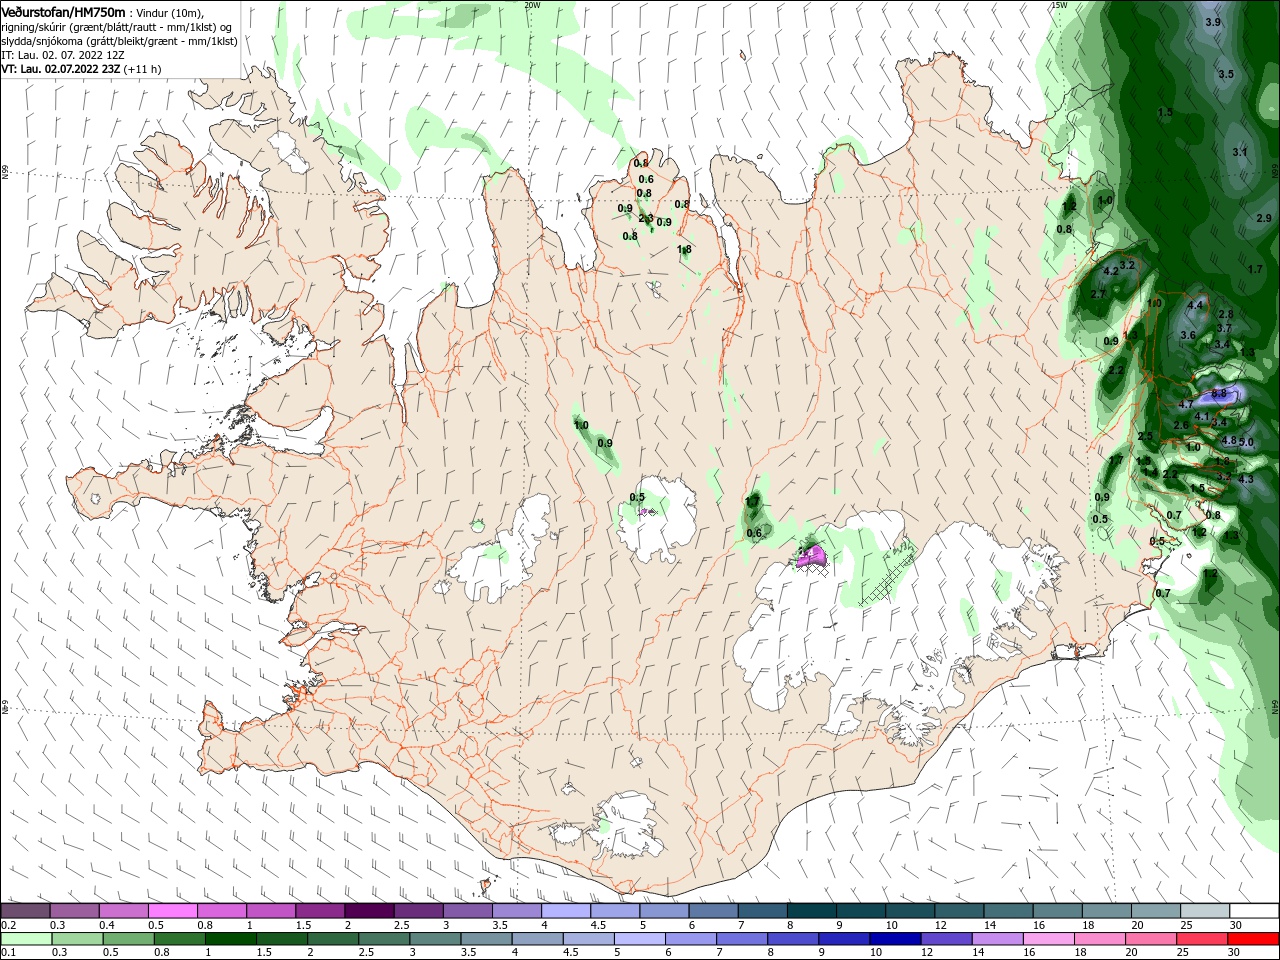Pick the bright pink 0.5 snow scale swatch
Screen dimensions: 1280x960
pyautogui.click(x=173, y=911)
